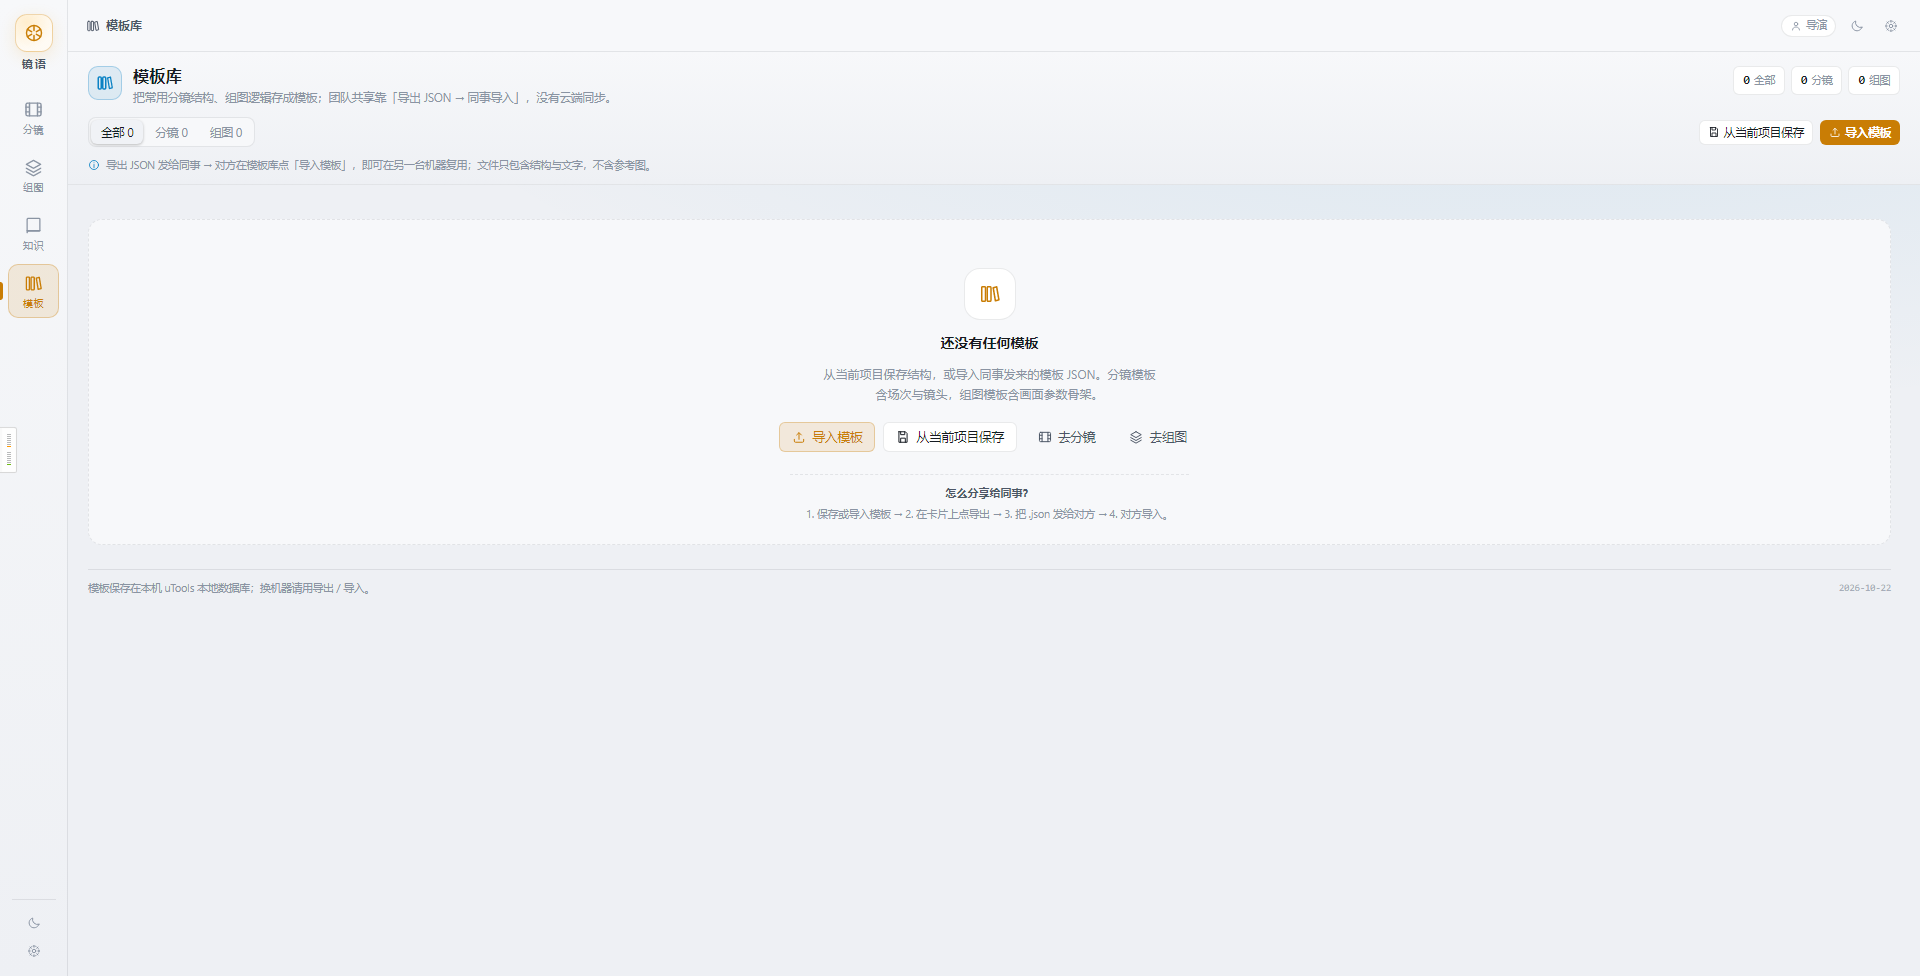Click the 模板库 breadcrumb title in the top bar
Viewport: 1920px width, 976px height.
pyautogui.click(x=124, y=26)
